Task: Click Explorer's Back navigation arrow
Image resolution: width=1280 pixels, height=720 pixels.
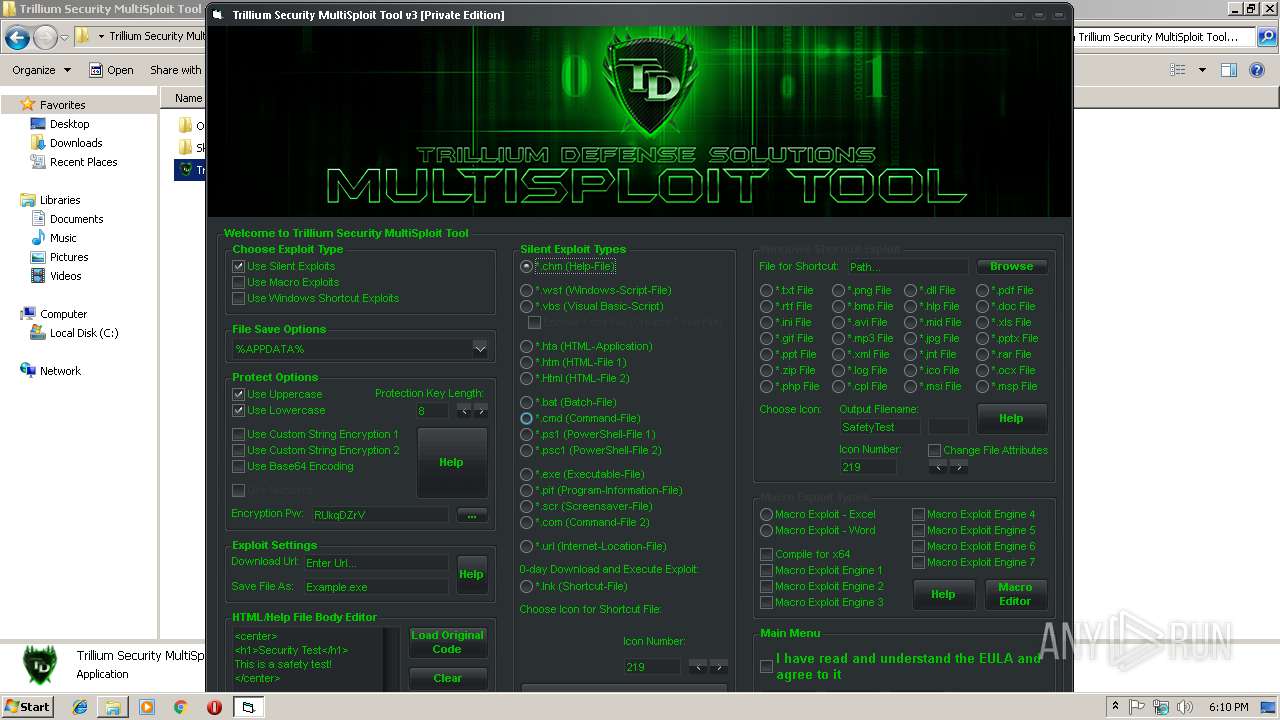Action: coord(17,38)
